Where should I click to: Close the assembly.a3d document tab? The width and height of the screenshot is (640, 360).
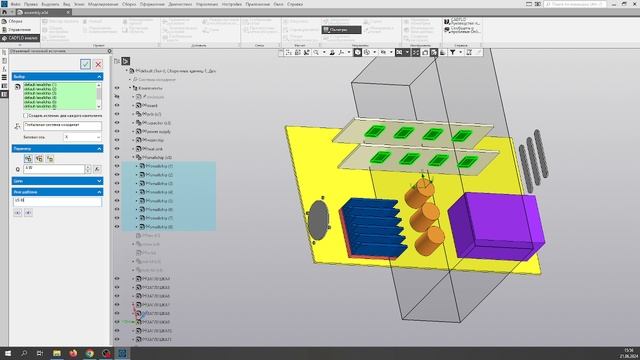[x=68, y=12]
